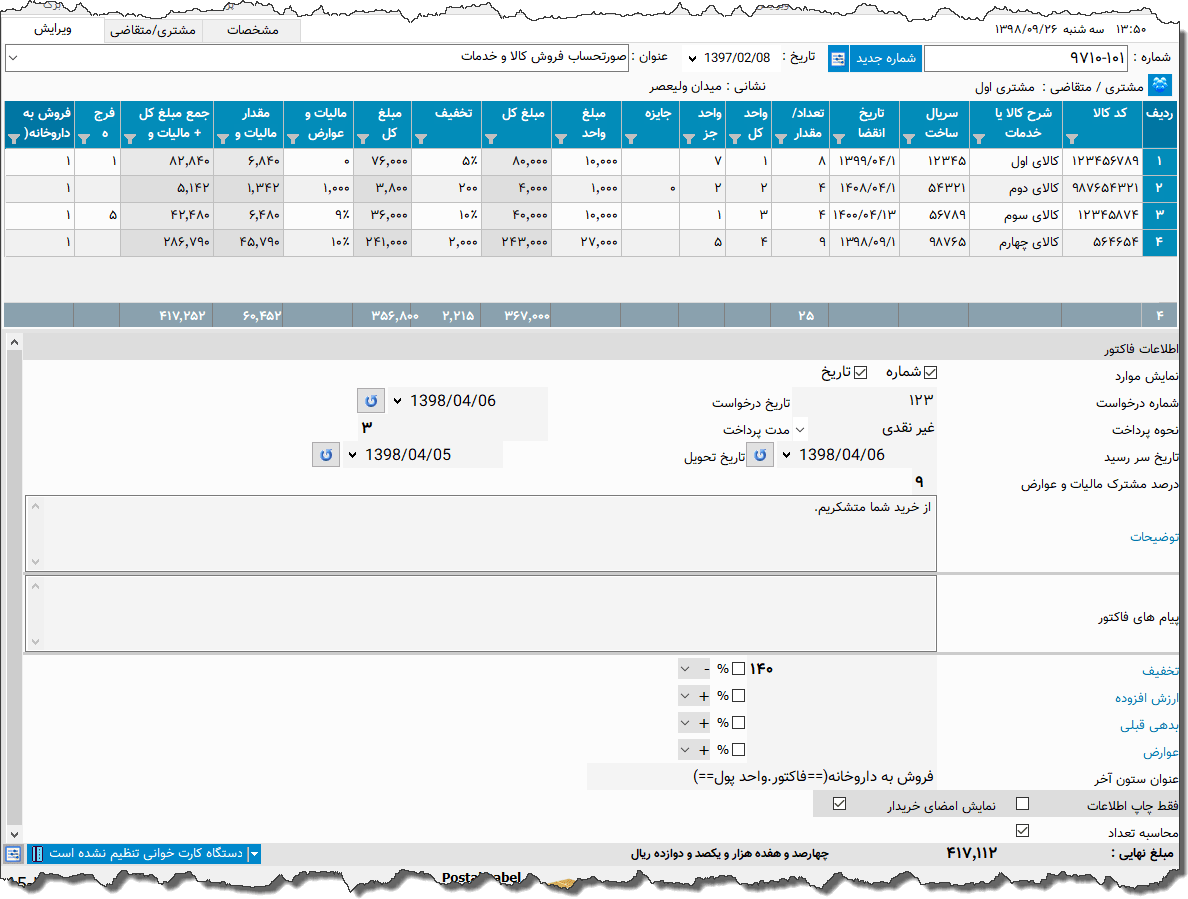The height and width of the screenshot is (899, 1188).
Task: Open the card reader device dropdown arrow
Action: pos(254,854)
